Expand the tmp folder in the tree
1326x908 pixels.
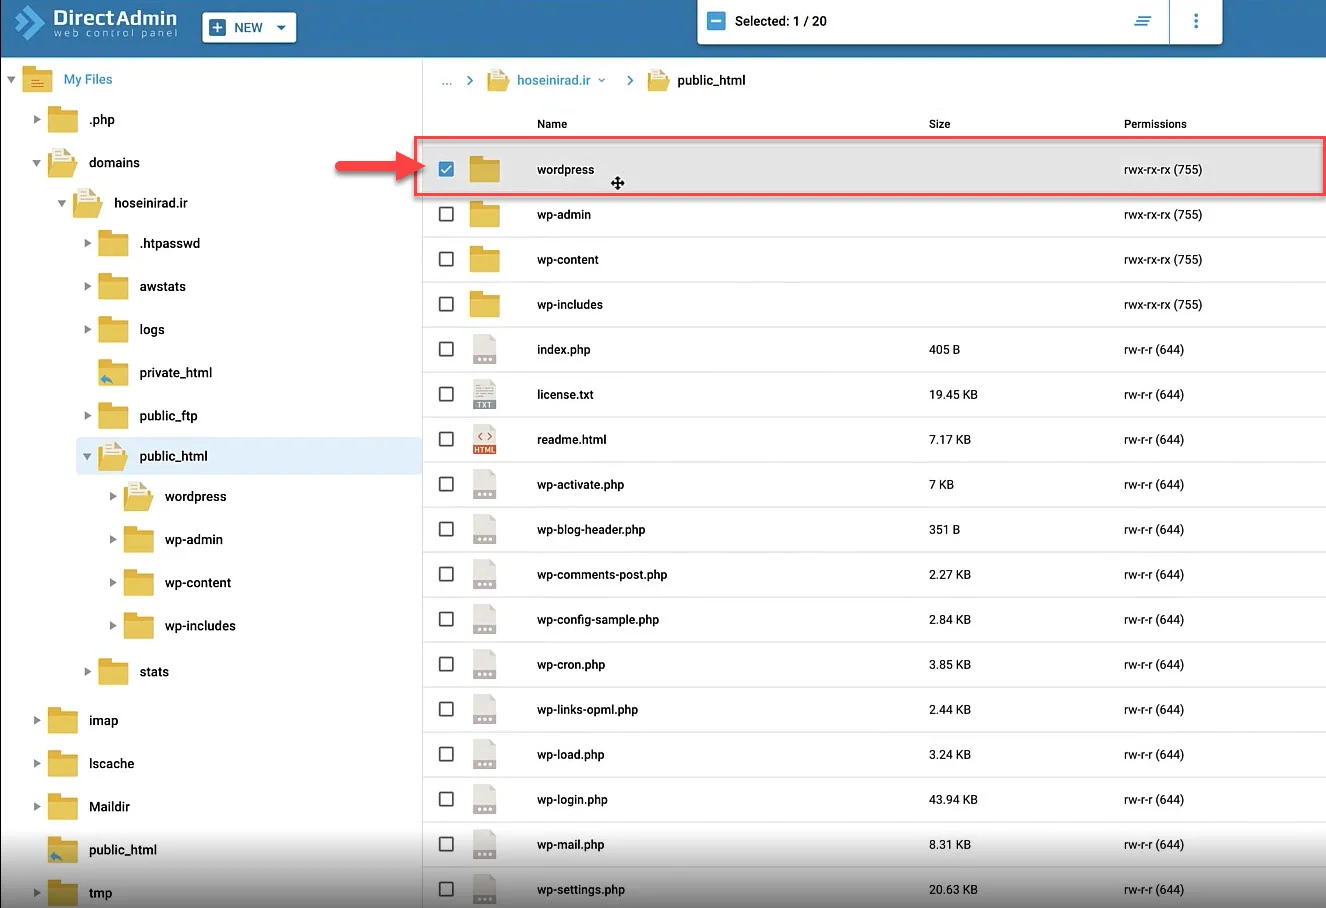(x=37, y=892)
